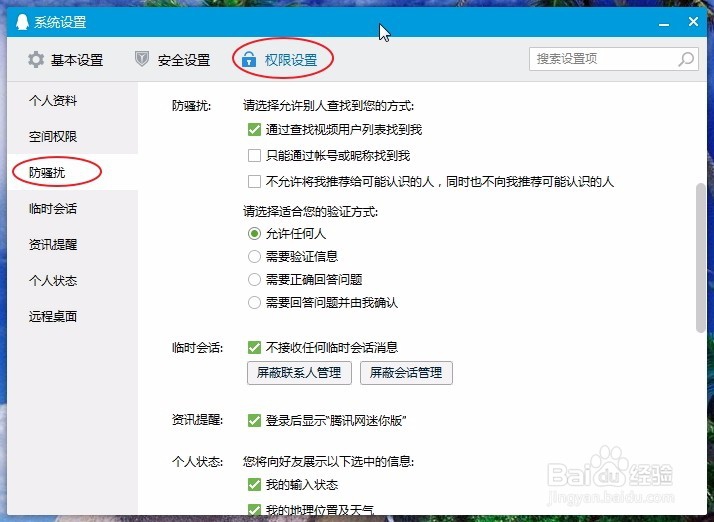Open the 基本设置 tab
Image resolution: width=714 pixels, height=522 pixels.
(66, 60)
